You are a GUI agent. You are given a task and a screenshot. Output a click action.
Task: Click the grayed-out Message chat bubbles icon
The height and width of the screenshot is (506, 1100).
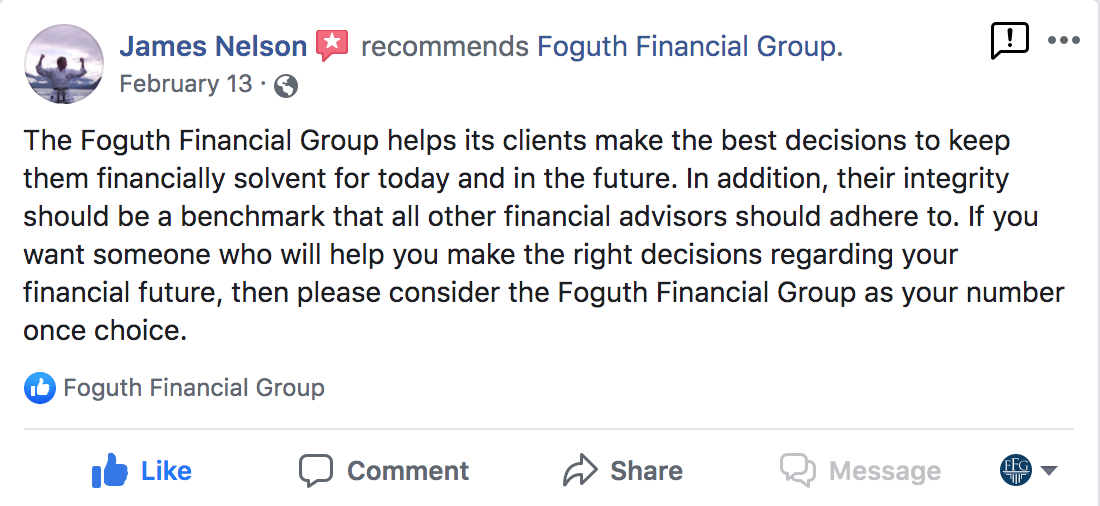tap(798, 470)
